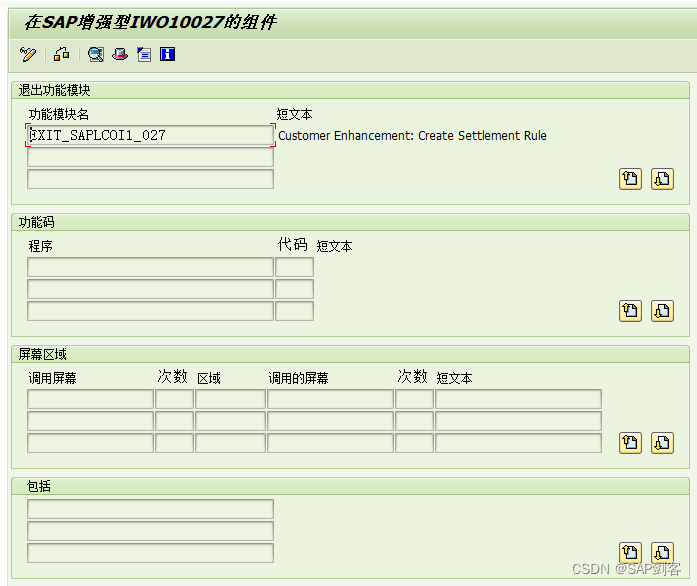
Task: Click the third function module name field
Action: point(150,179)
